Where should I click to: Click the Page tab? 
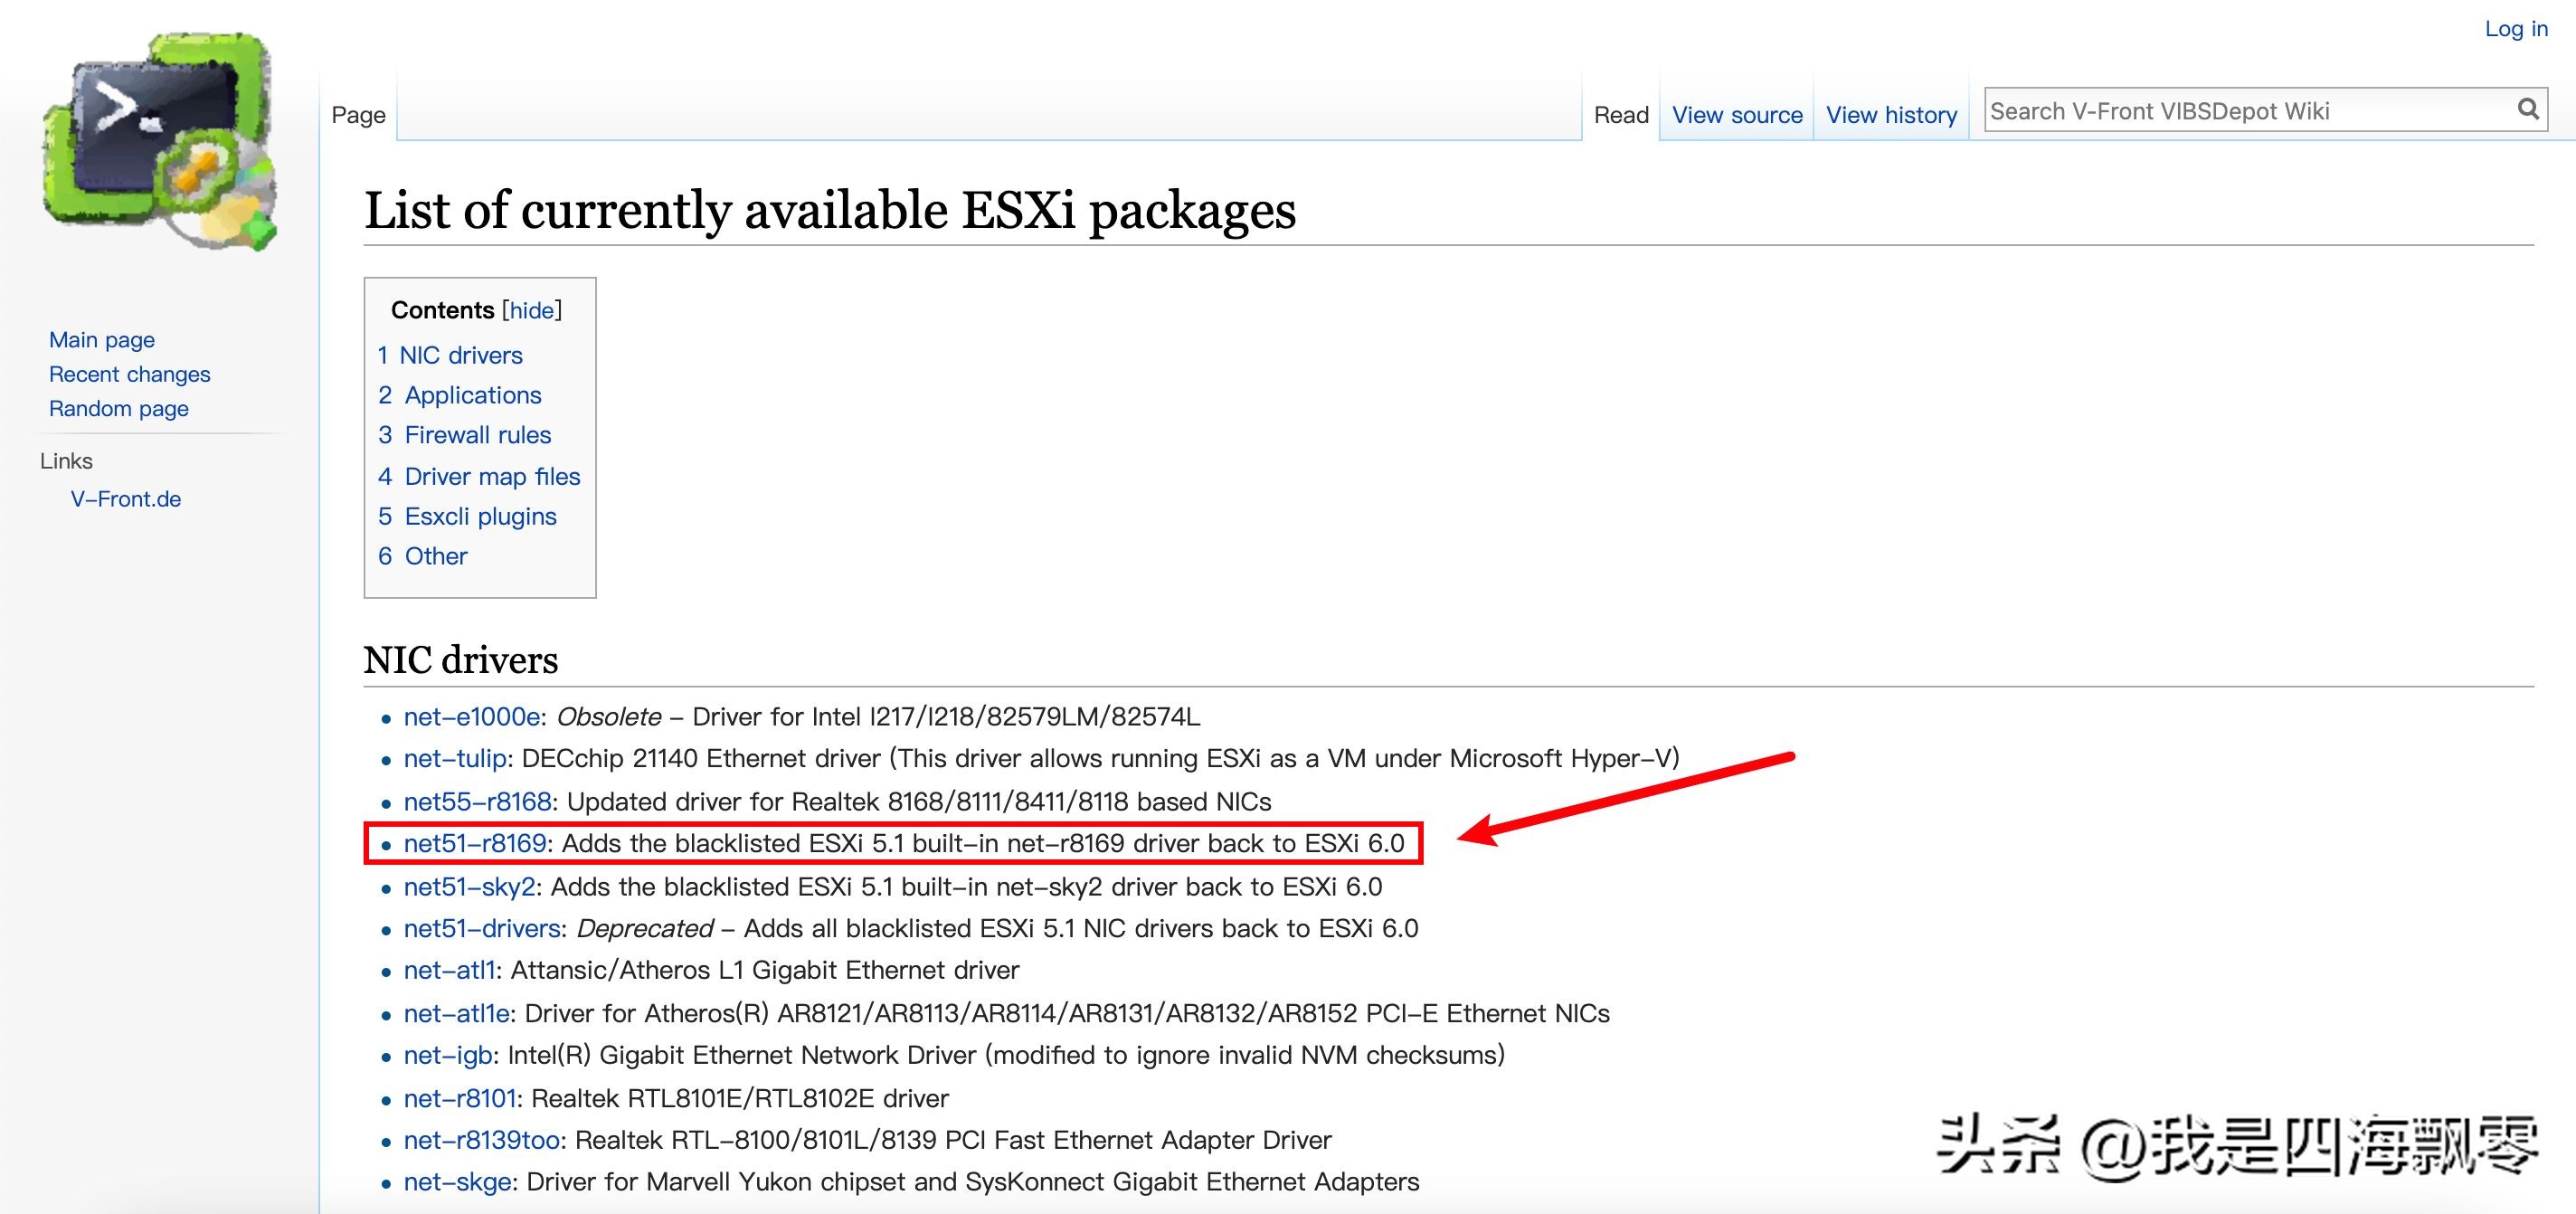click(358, 115)
